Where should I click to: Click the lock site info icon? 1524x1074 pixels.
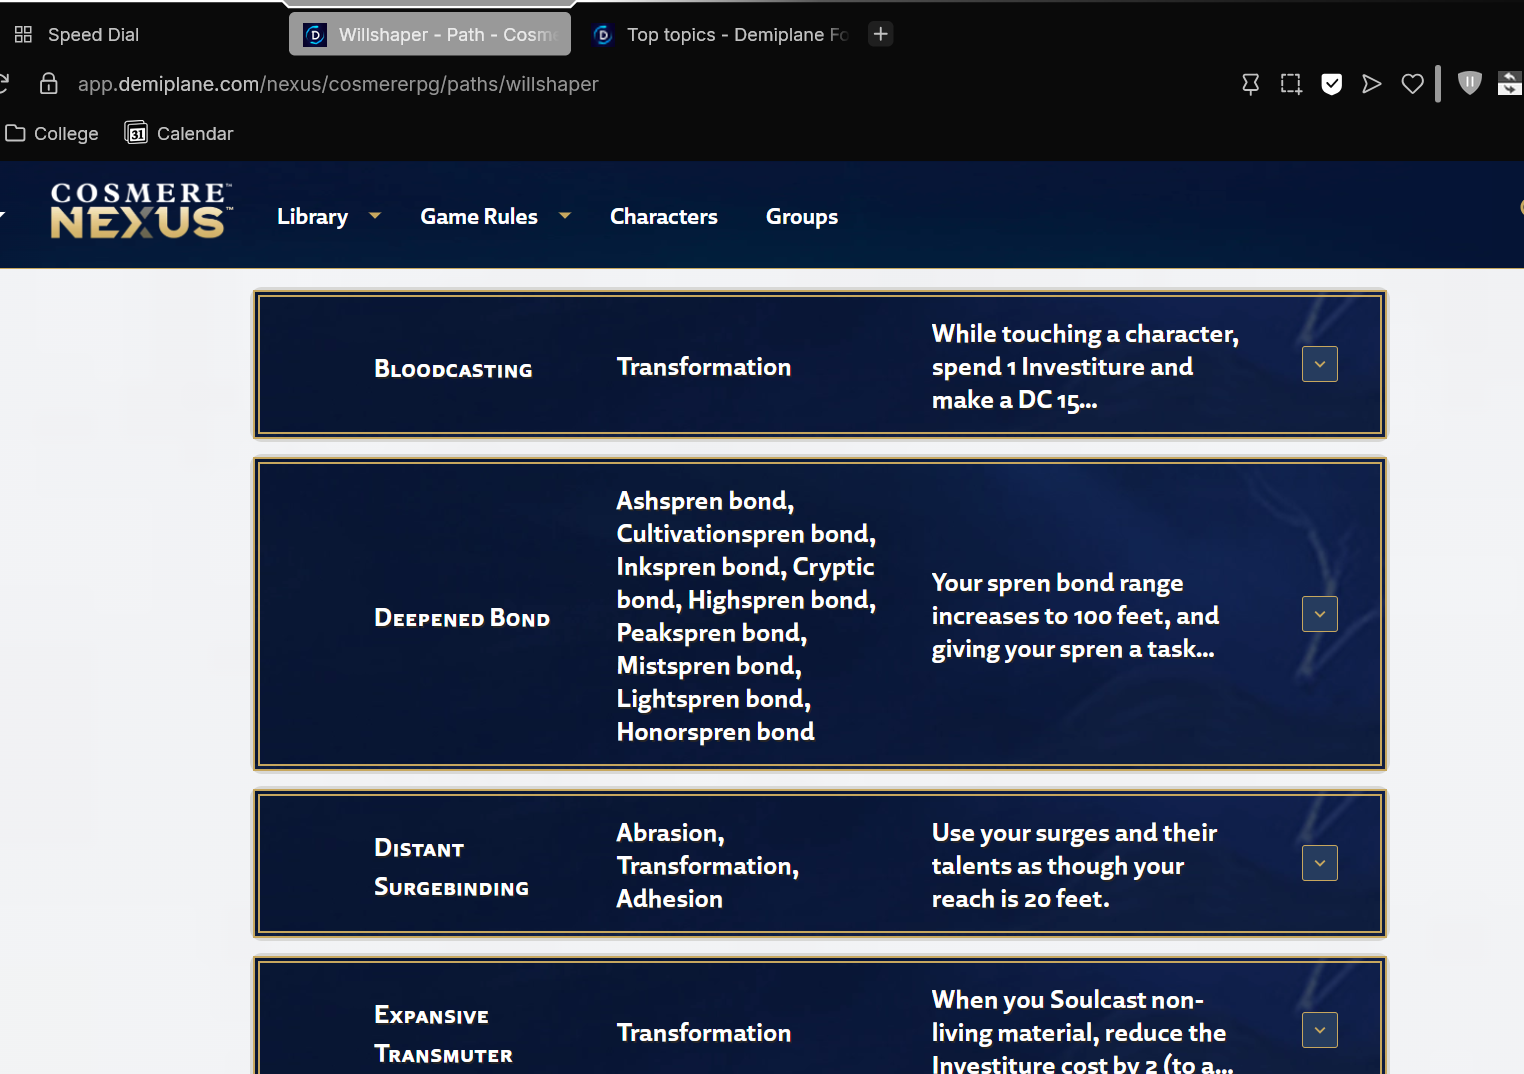[x=48, y=84]
